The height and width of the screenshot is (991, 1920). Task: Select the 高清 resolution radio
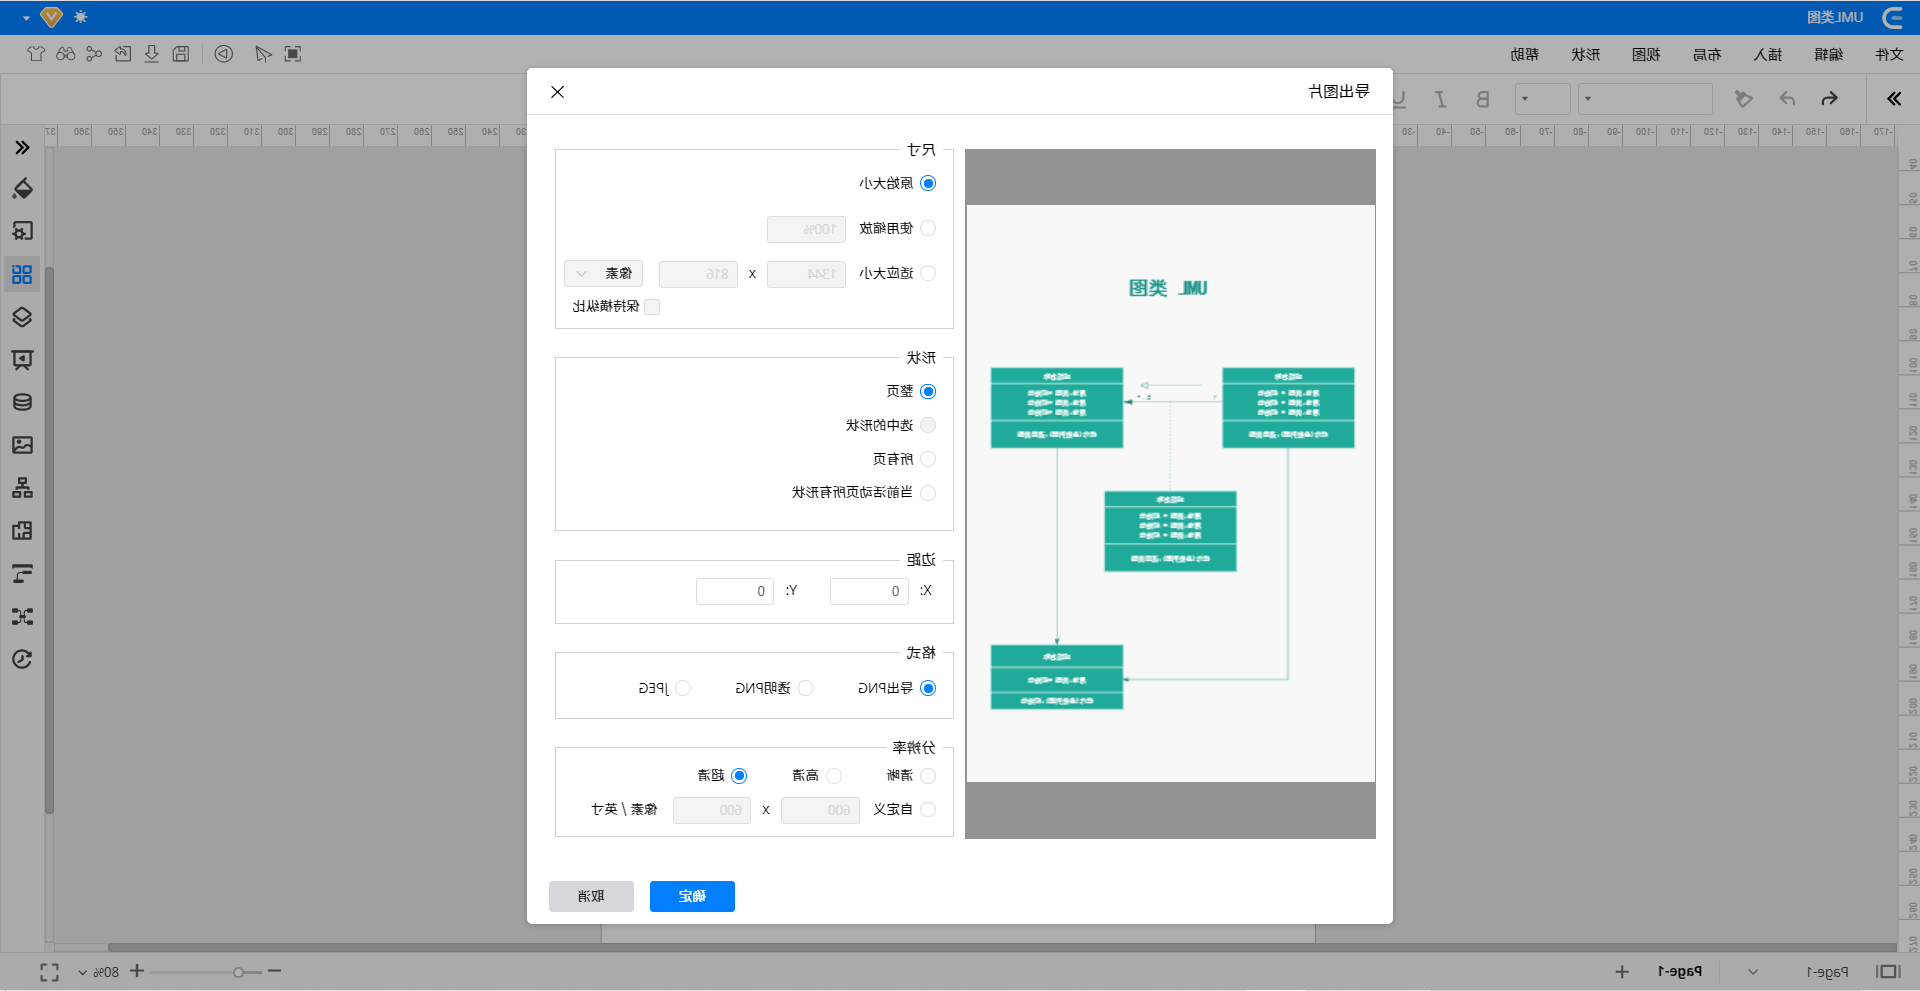click(x=834, y=776)
